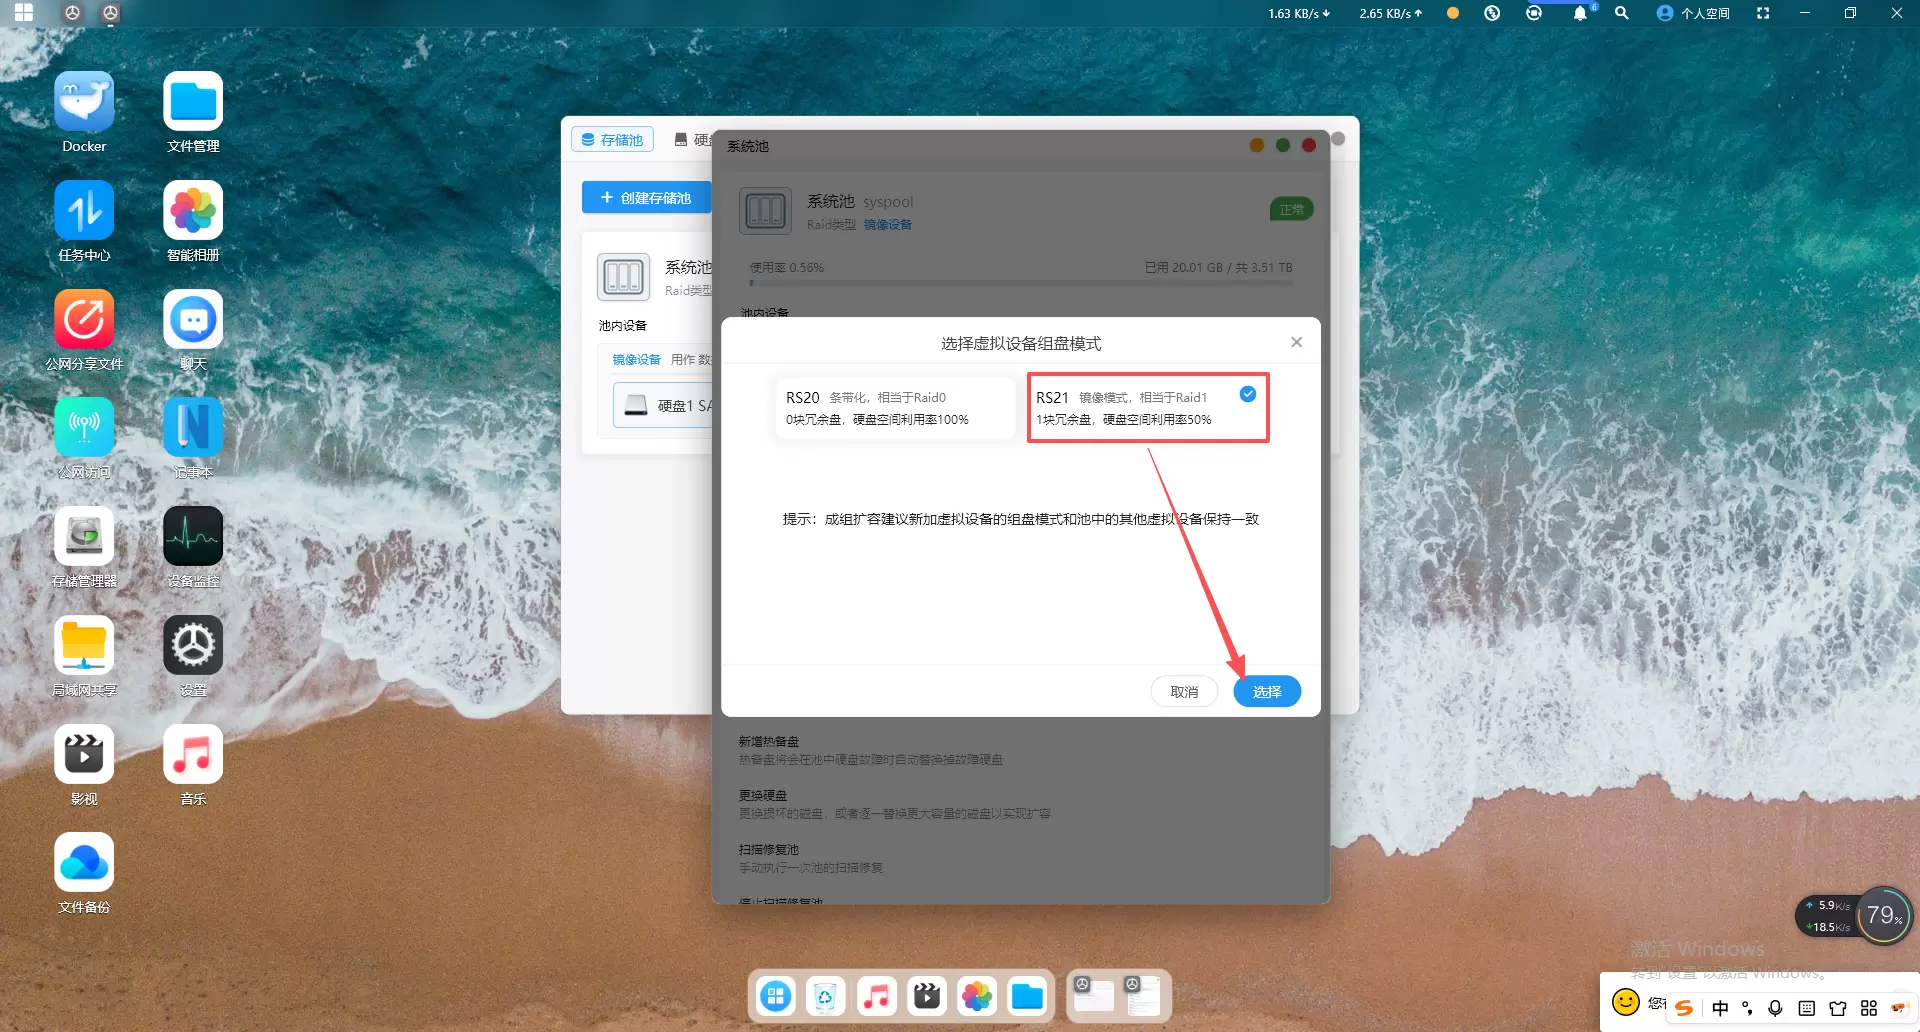Close the 选择虚拟设备组盘模式 dialog
The image size is (1920, 1032).
pos(1296,342)
